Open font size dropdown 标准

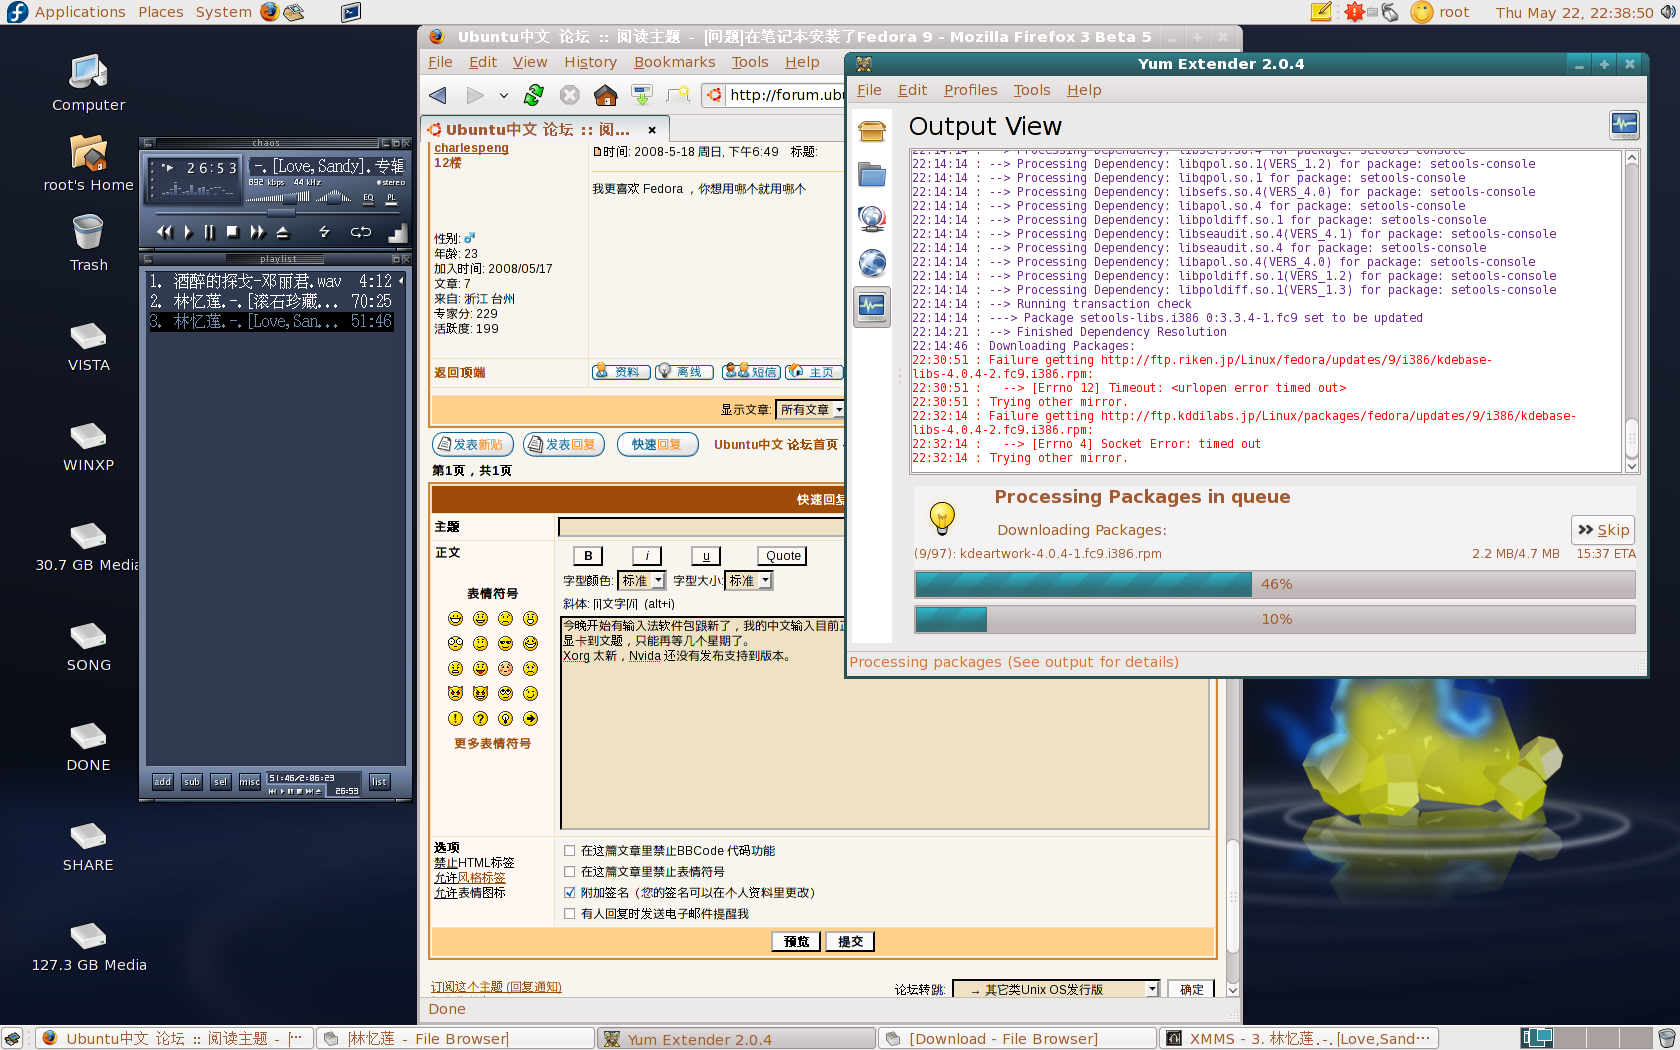pyautogui.click(x=749, y=581)
